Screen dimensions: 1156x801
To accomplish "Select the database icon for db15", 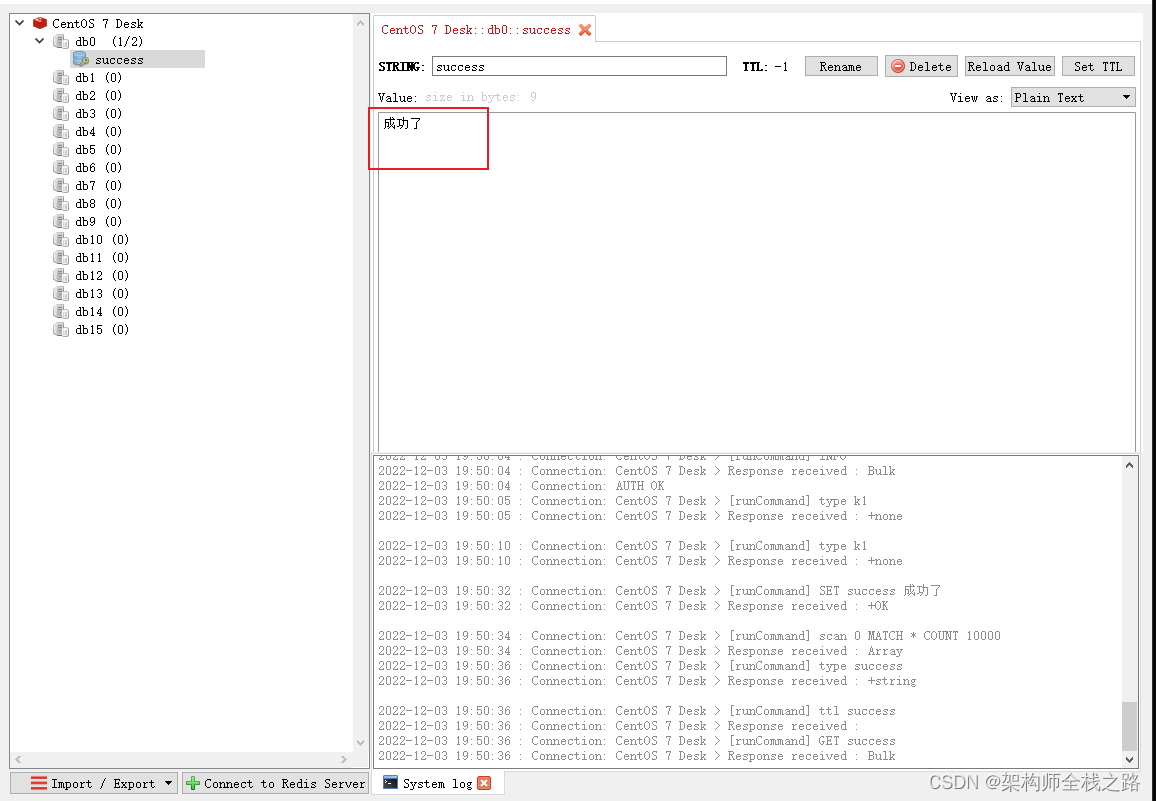I will 61,329.
